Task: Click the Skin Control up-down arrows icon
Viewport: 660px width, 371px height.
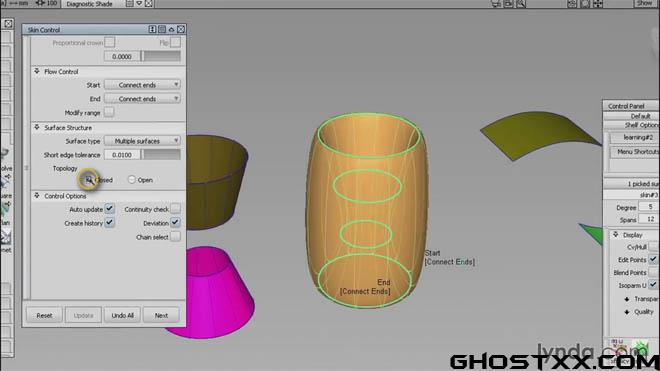Action: coord(152,29)
